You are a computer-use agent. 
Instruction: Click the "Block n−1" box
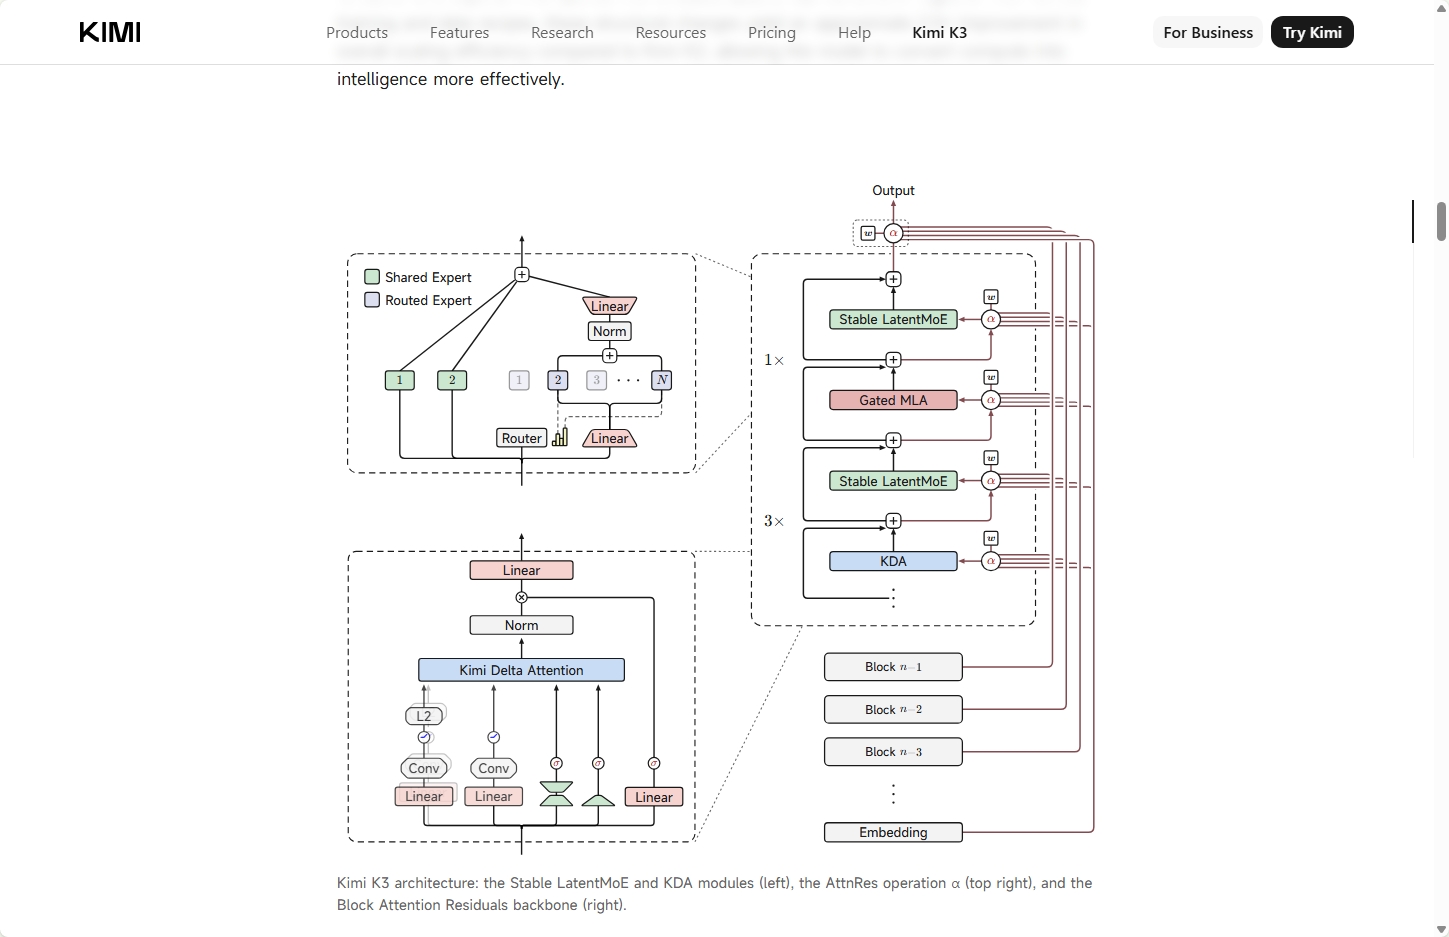[x=893, y=667]
